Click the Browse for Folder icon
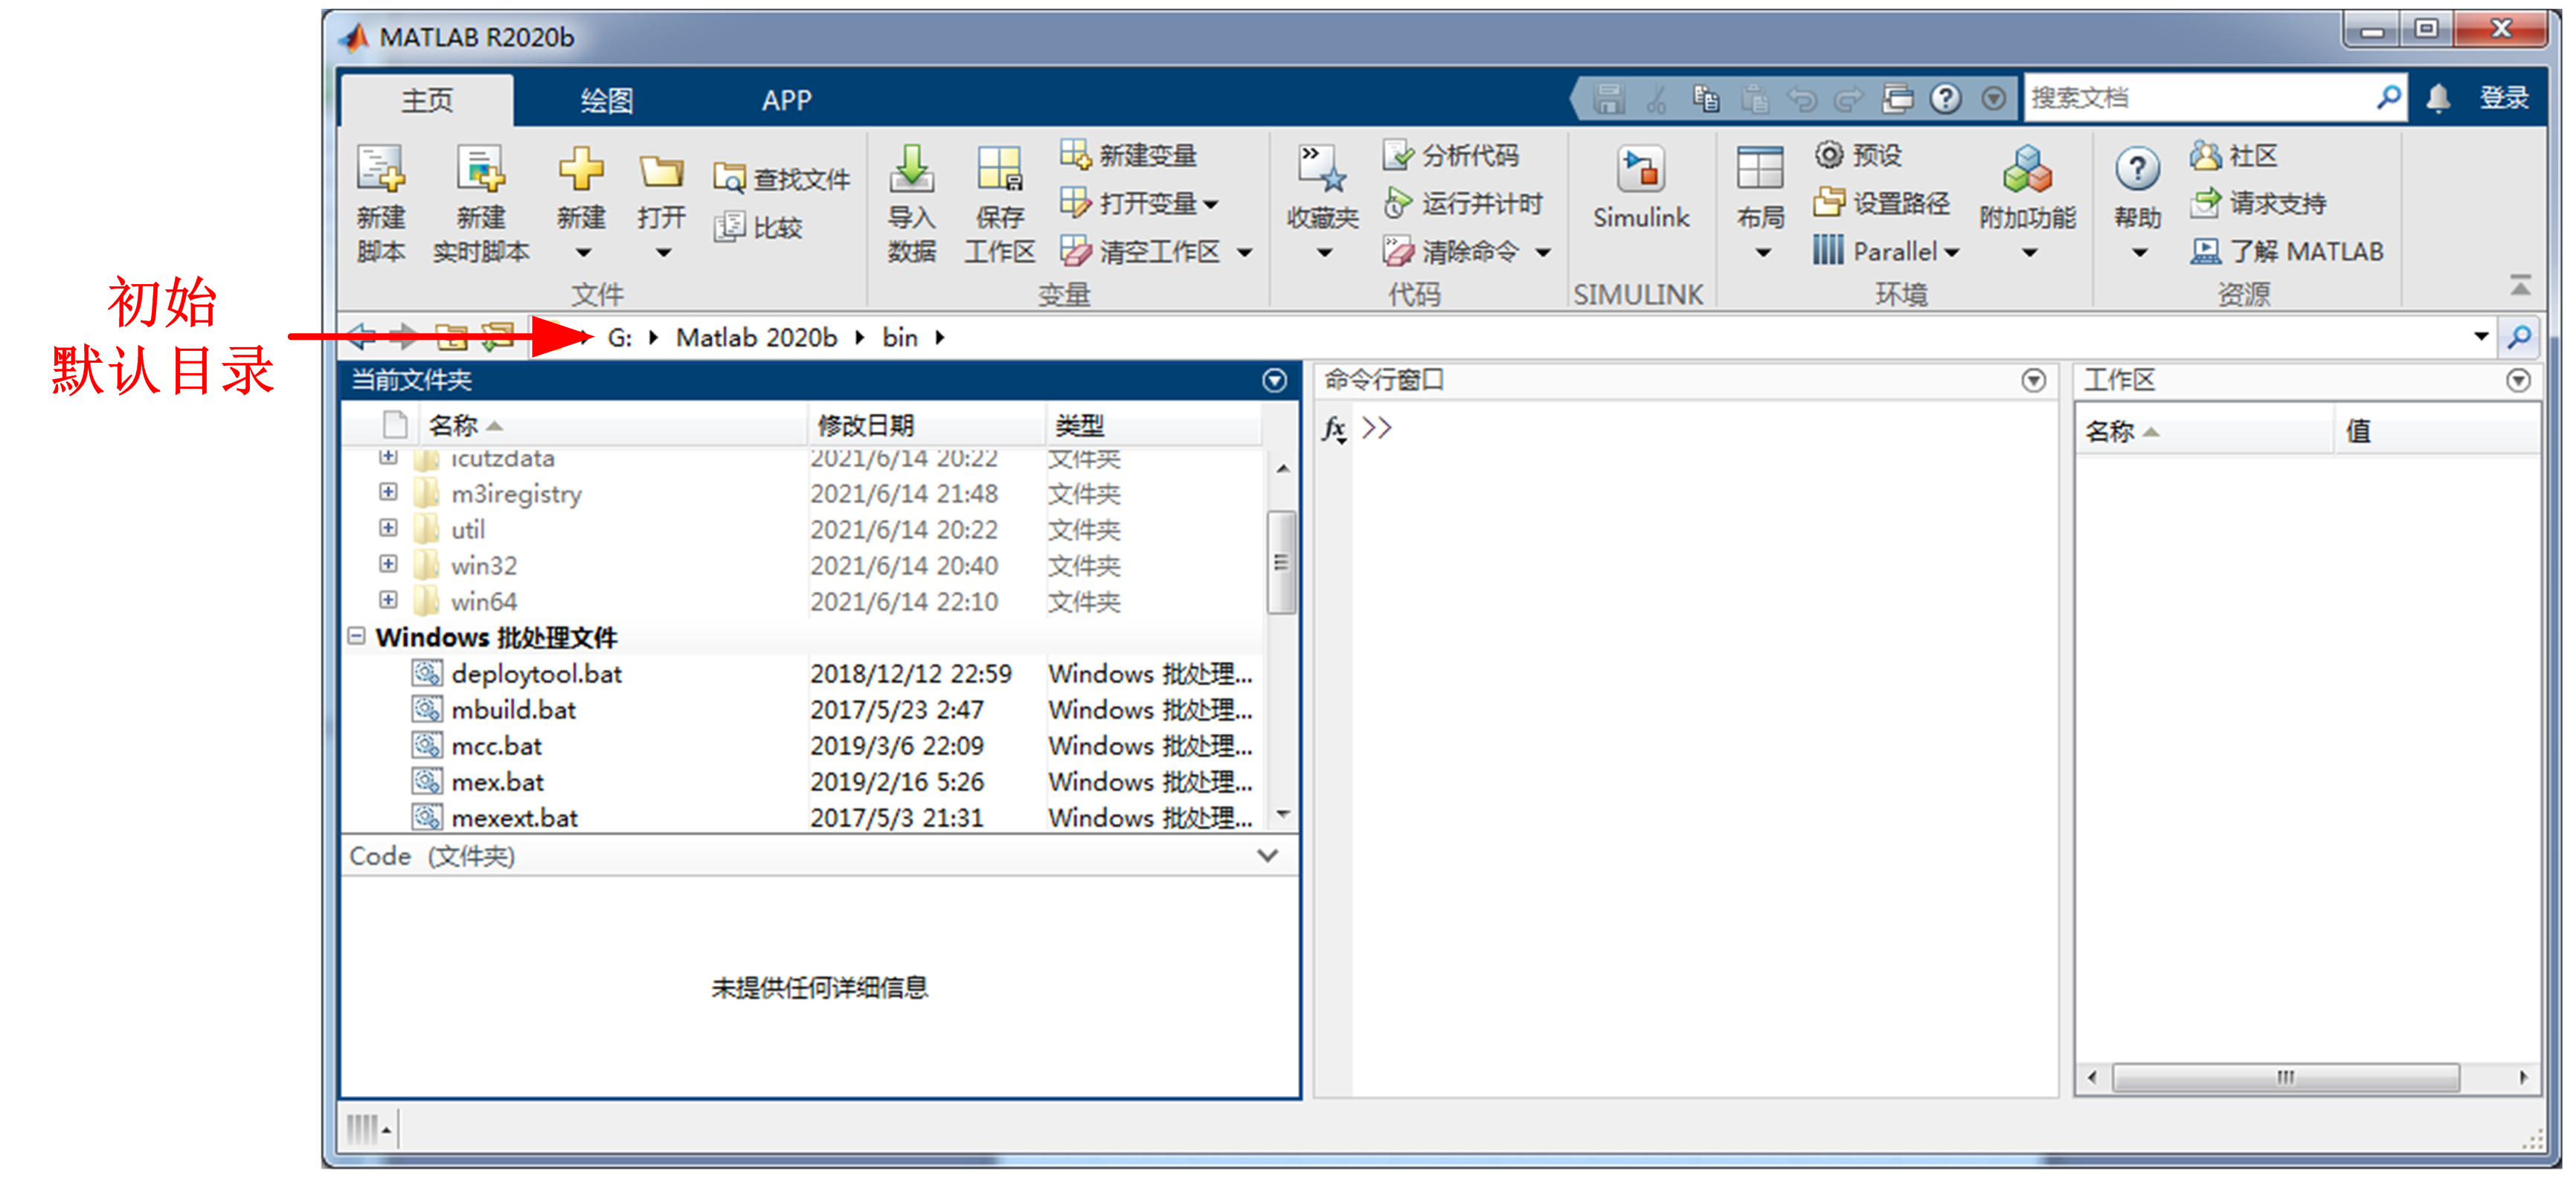The height and width of the screenshot is (1183, 2576). coord(497,337)
